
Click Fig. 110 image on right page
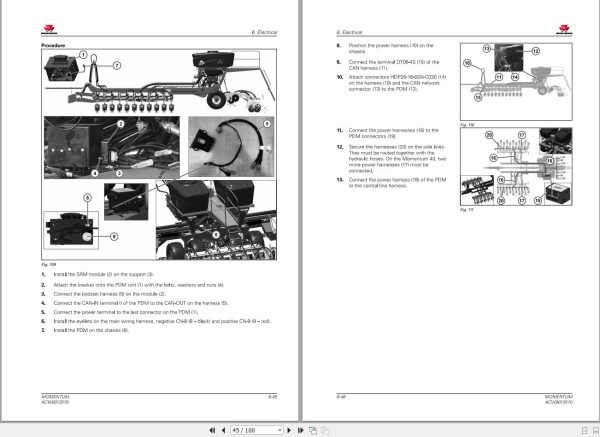(x=516, y=82)
